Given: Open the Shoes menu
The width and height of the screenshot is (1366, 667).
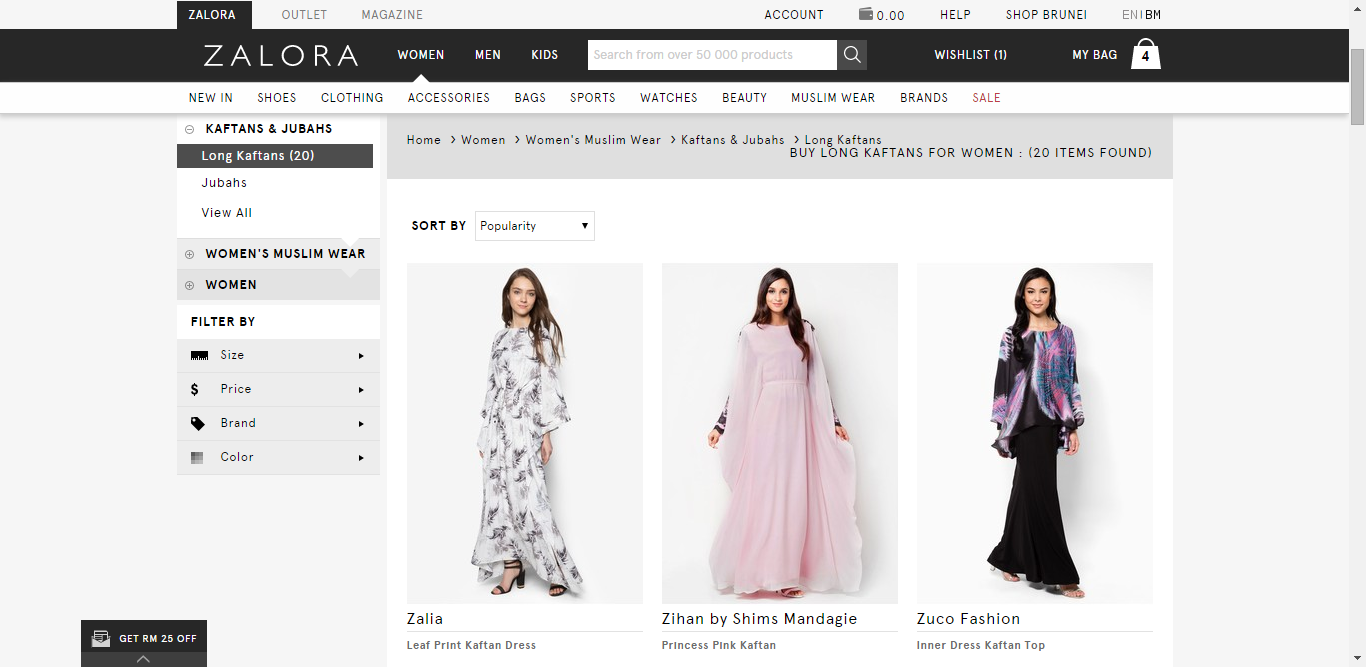Looking at the screenshot, I should 277,98.
